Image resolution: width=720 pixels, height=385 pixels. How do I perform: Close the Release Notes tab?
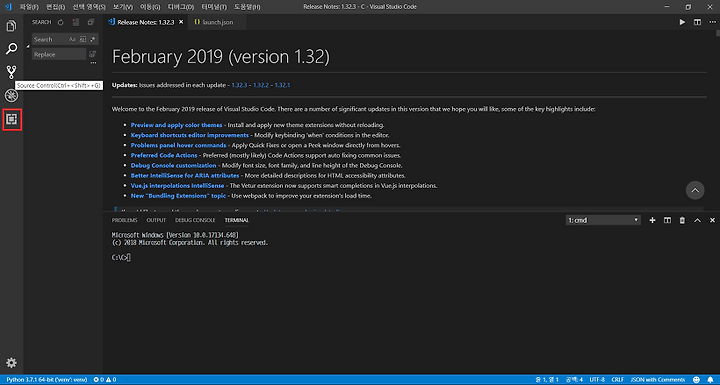(181, 22)
